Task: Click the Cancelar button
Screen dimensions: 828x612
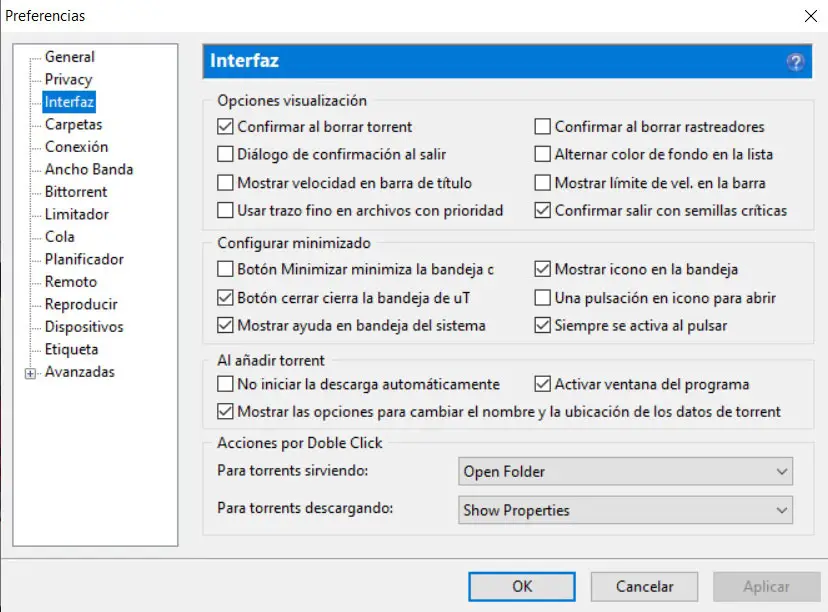Action: pyautogui.click(x=644, y=587)
